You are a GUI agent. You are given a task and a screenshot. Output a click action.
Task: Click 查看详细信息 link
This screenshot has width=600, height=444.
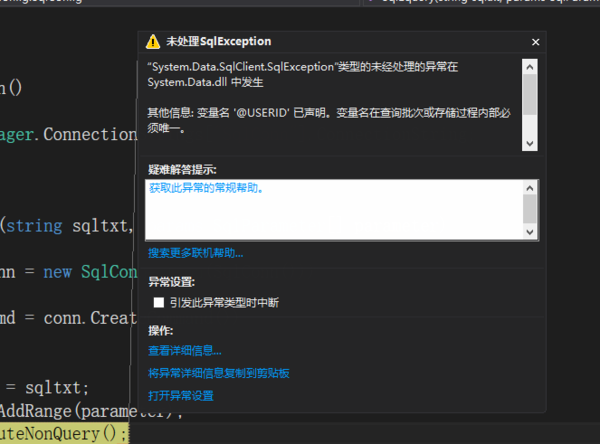(184, 351)
